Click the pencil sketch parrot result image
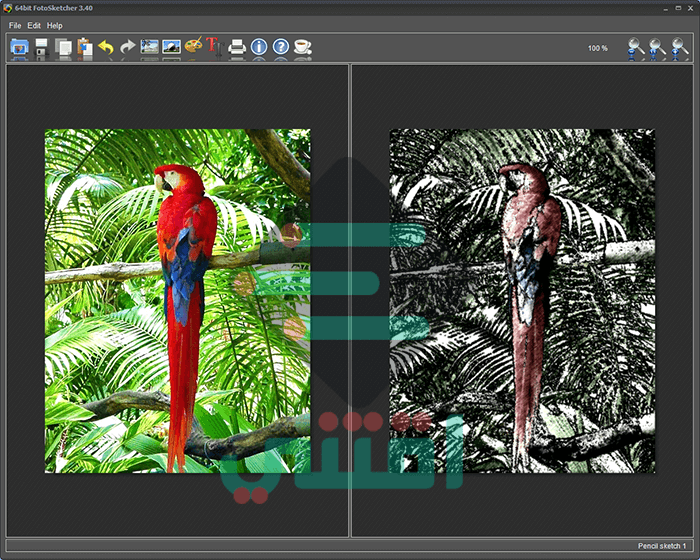 tap(522, 301)
